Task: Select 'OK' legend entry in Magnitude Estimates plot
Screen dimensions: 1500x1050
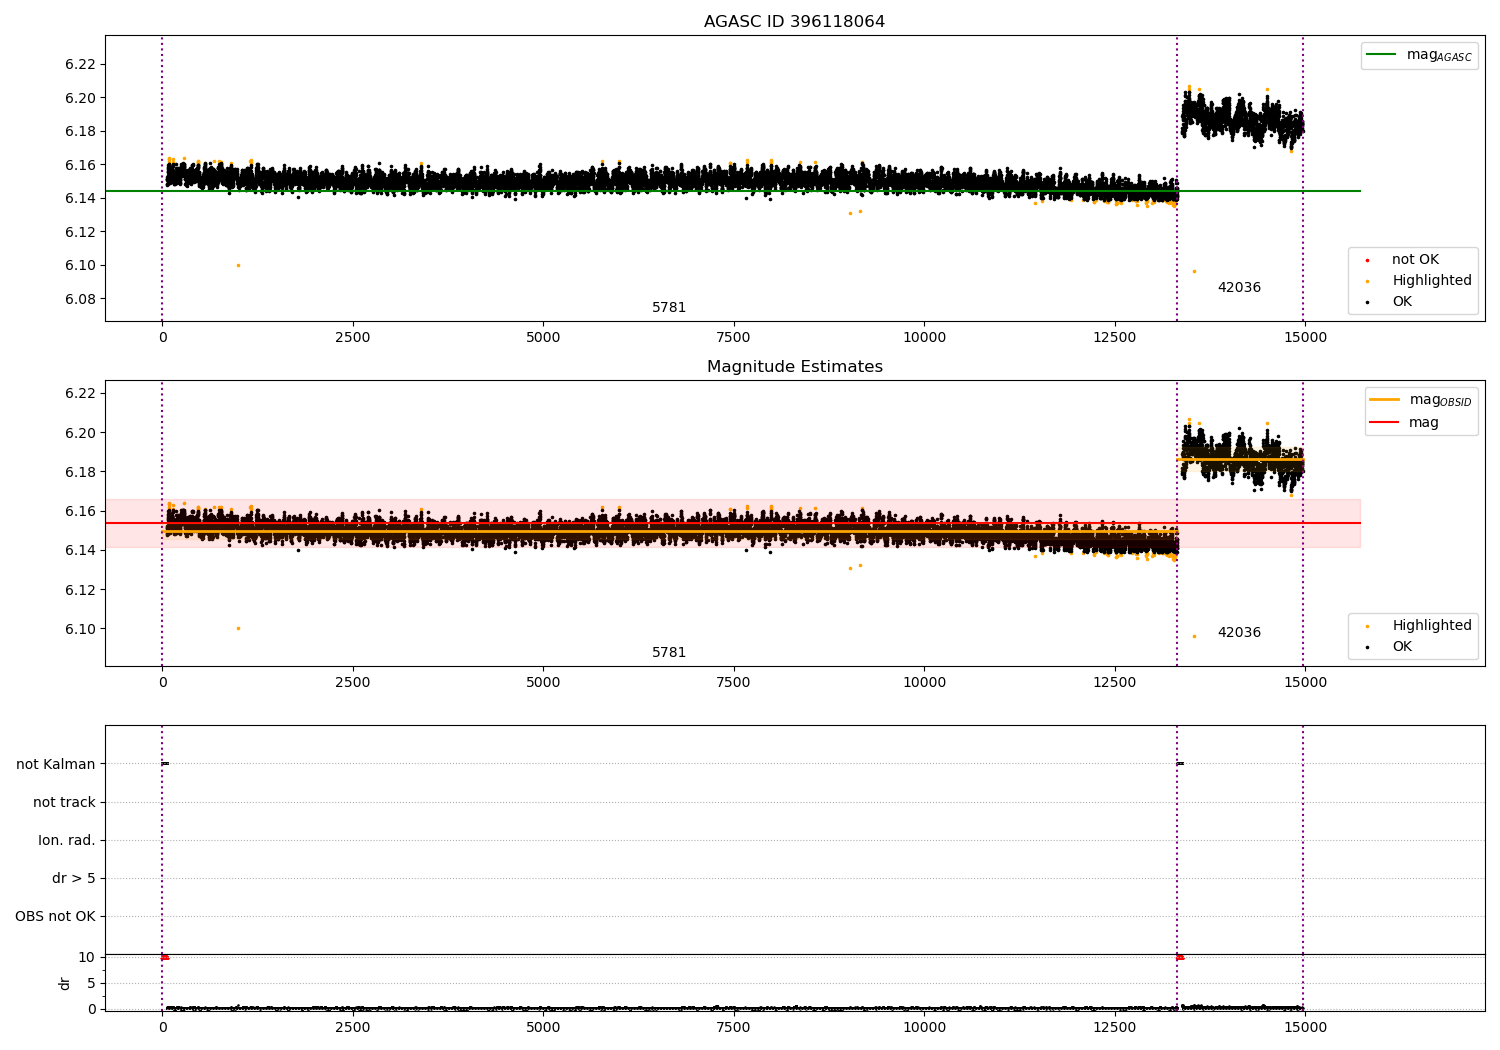Action: coord(1402,647)
